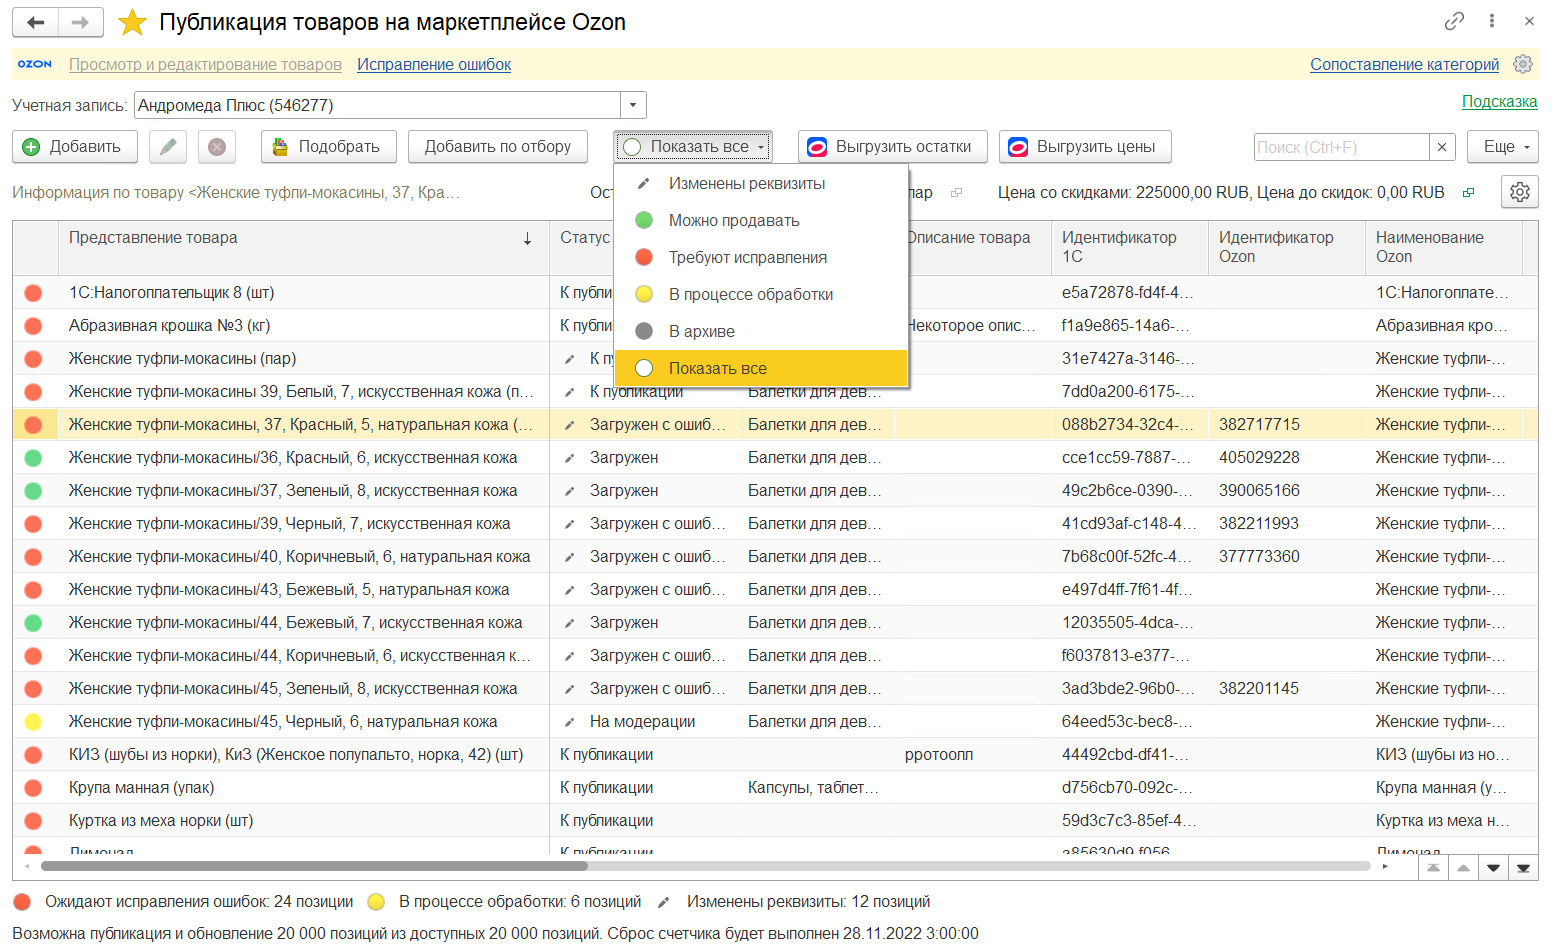The width and height of the screenshot is (1555, 952).
Task: Click the green status circle for туфли-мокасины/44 Бежевый
Action: tap(33, 623)
